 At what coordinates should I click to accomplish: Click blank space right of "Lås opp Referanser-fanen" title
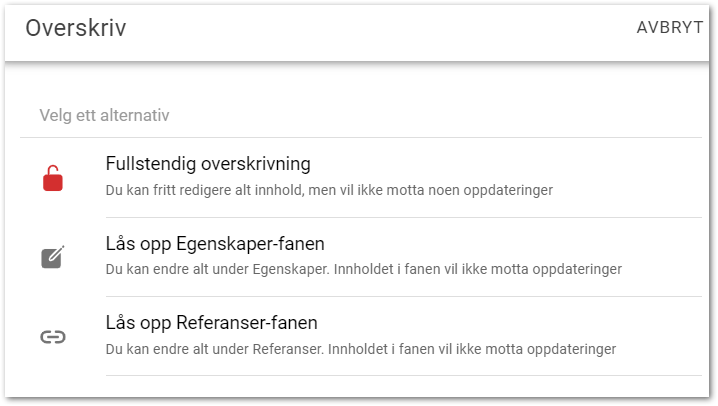pos(500,323)
